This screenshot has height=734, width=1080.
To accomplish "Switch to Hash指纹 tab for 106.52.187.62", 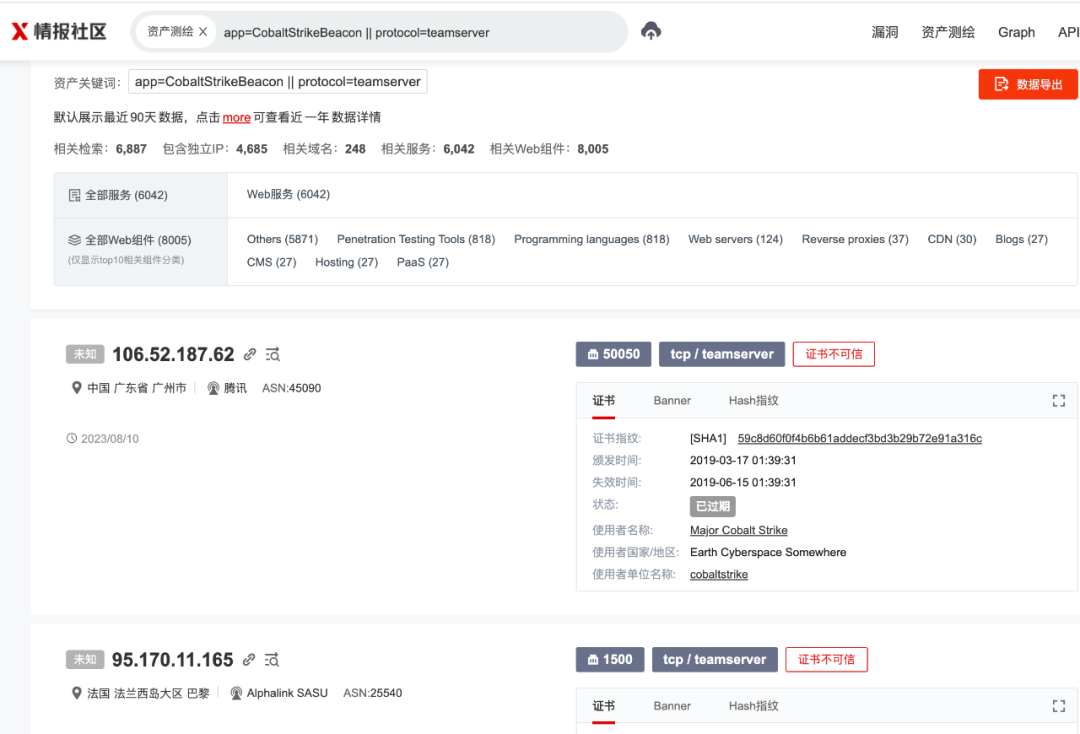I will [x=754, y=401].
